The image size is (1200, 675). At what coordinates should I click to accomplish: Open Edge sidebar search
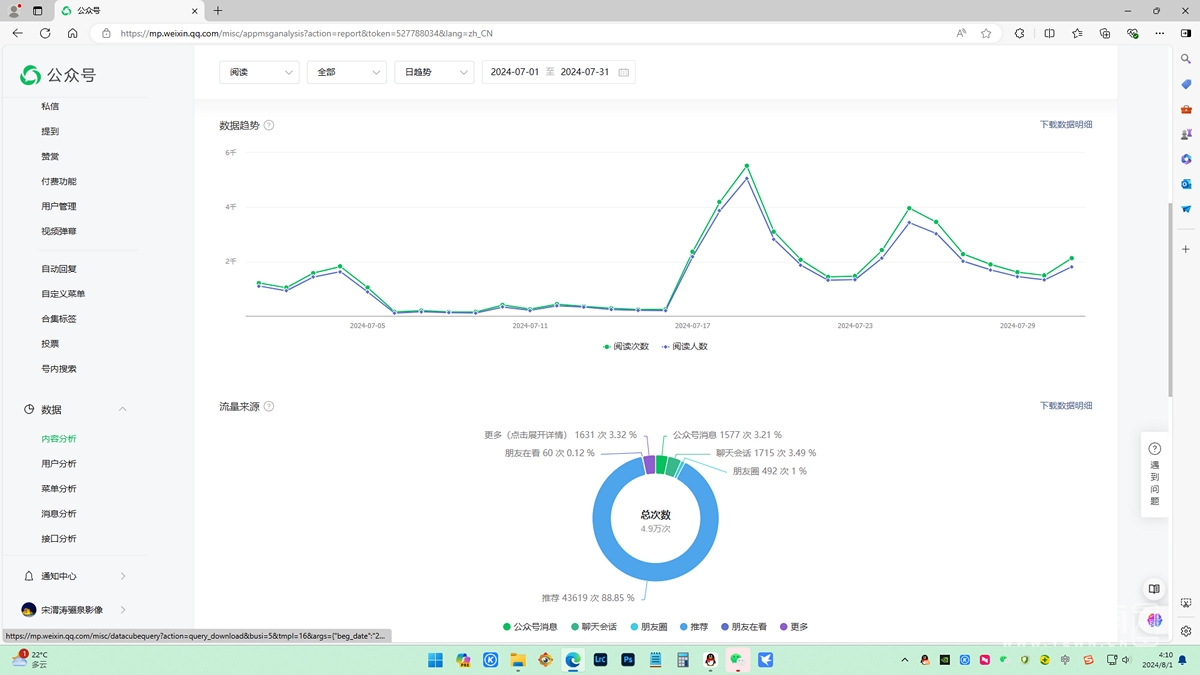[1186, 60]
